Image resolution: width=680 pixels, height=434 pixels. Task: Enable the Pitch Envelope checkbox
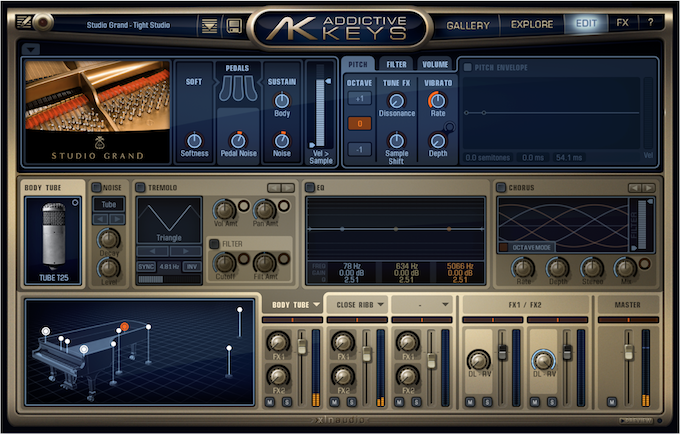[468, 67]
